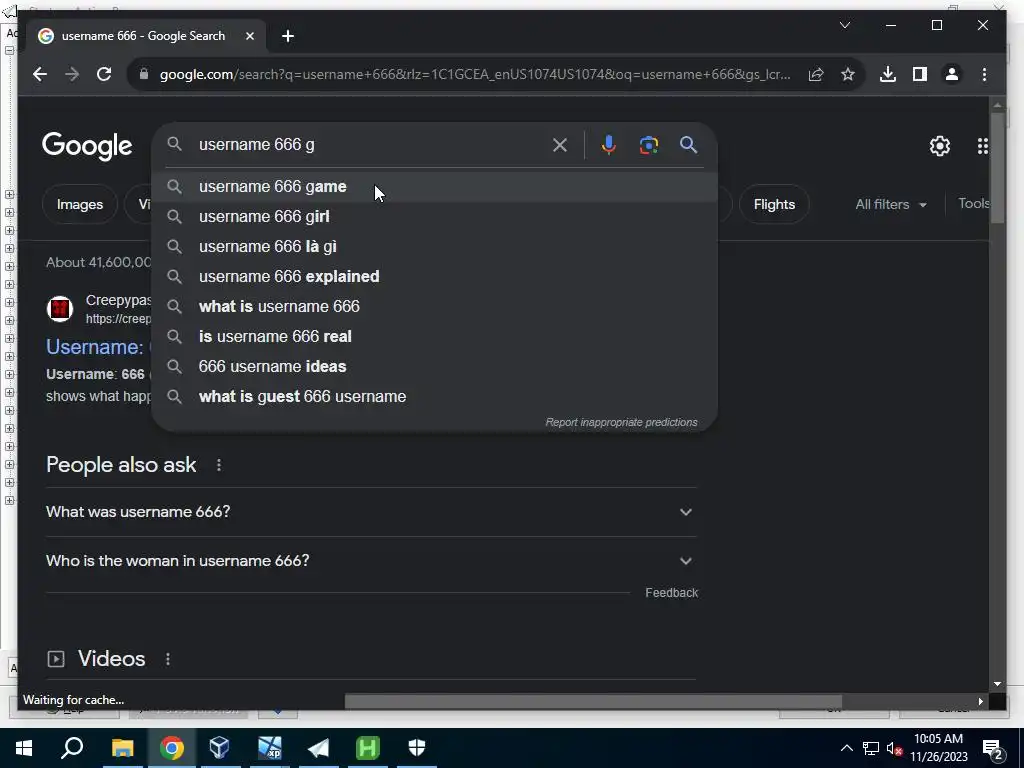Search by image with Google Lens icon
The image size is (1024, 768).
coord(648,145)
